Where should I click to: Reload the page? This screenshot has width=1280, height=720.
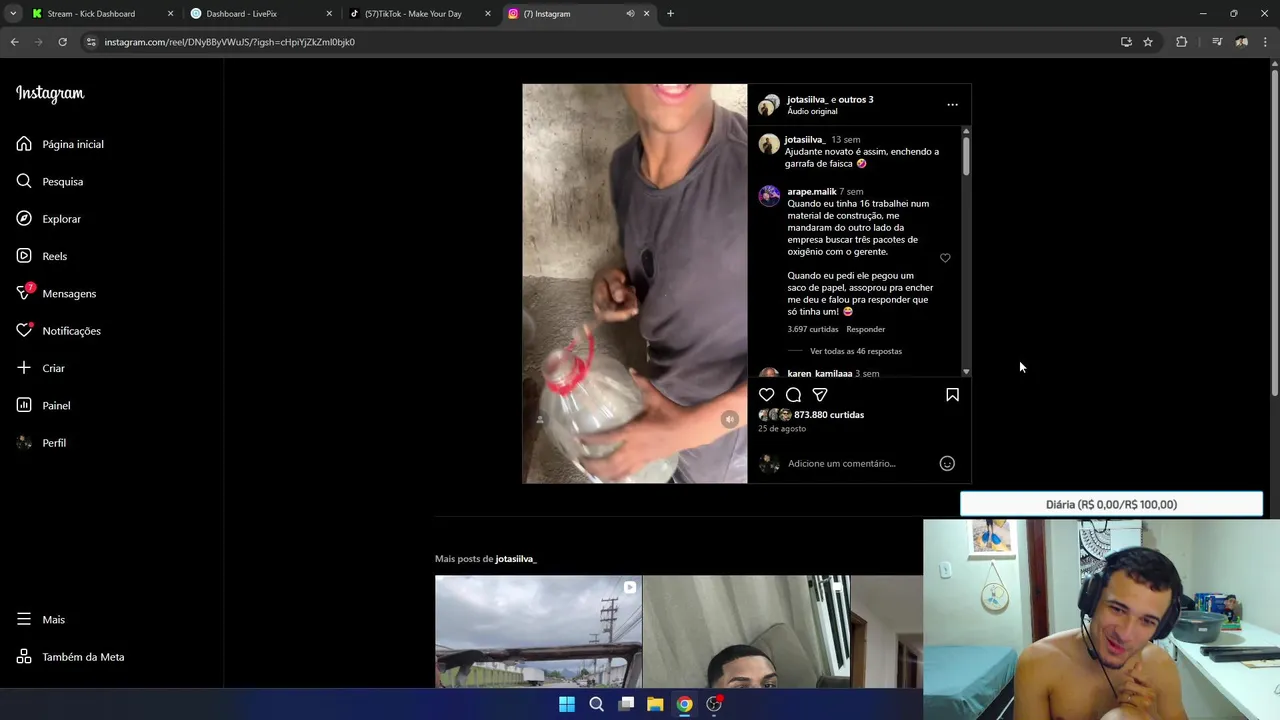pyautogui.click(x=62, y=42)
